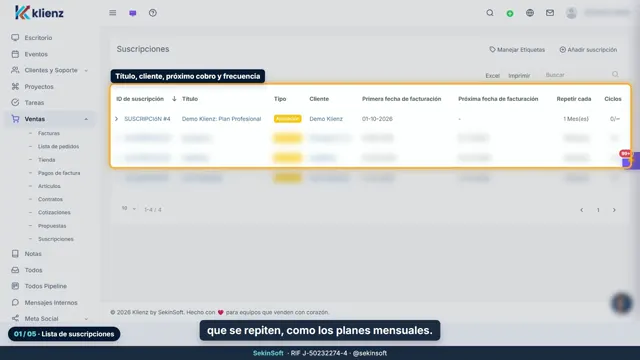Open the purple chat icon in top bar
This screenshot has width=640, height=360.
(133, 13)
